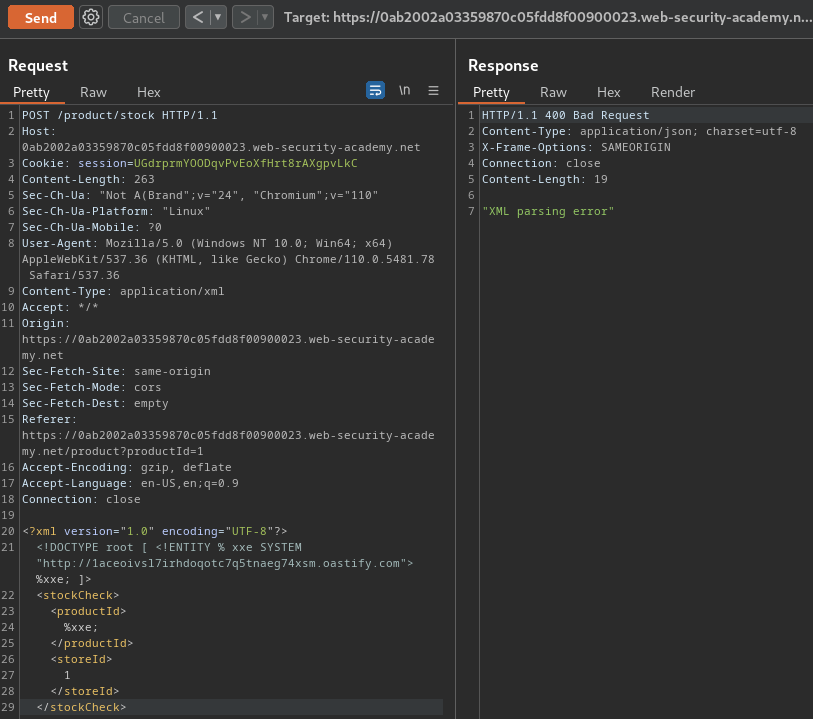Select the Request Pretty tab
This screenshot has height=719, width=813.
(32, 92)
